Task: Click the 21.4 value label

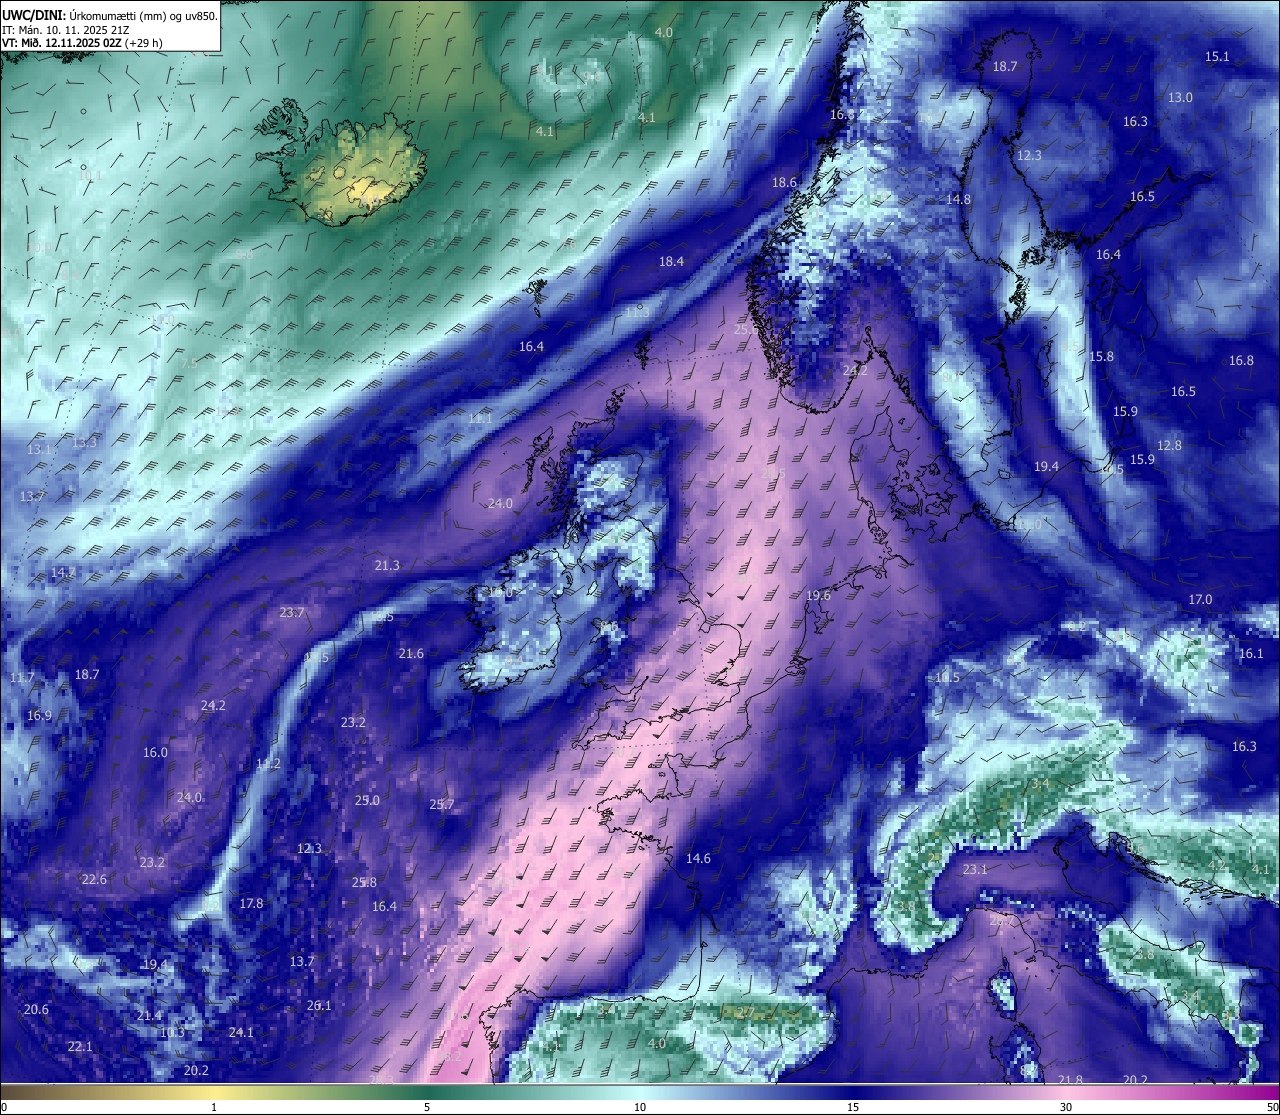Action: tap(149, 1016)
